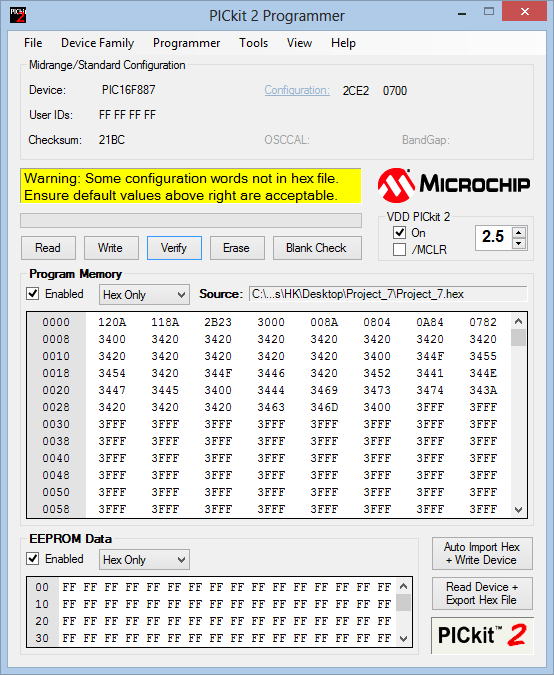Uncheck EEPROM Data Enabled checkbox
The width and height of the screenshot is (554, 676).
click(x=33, y=559)
